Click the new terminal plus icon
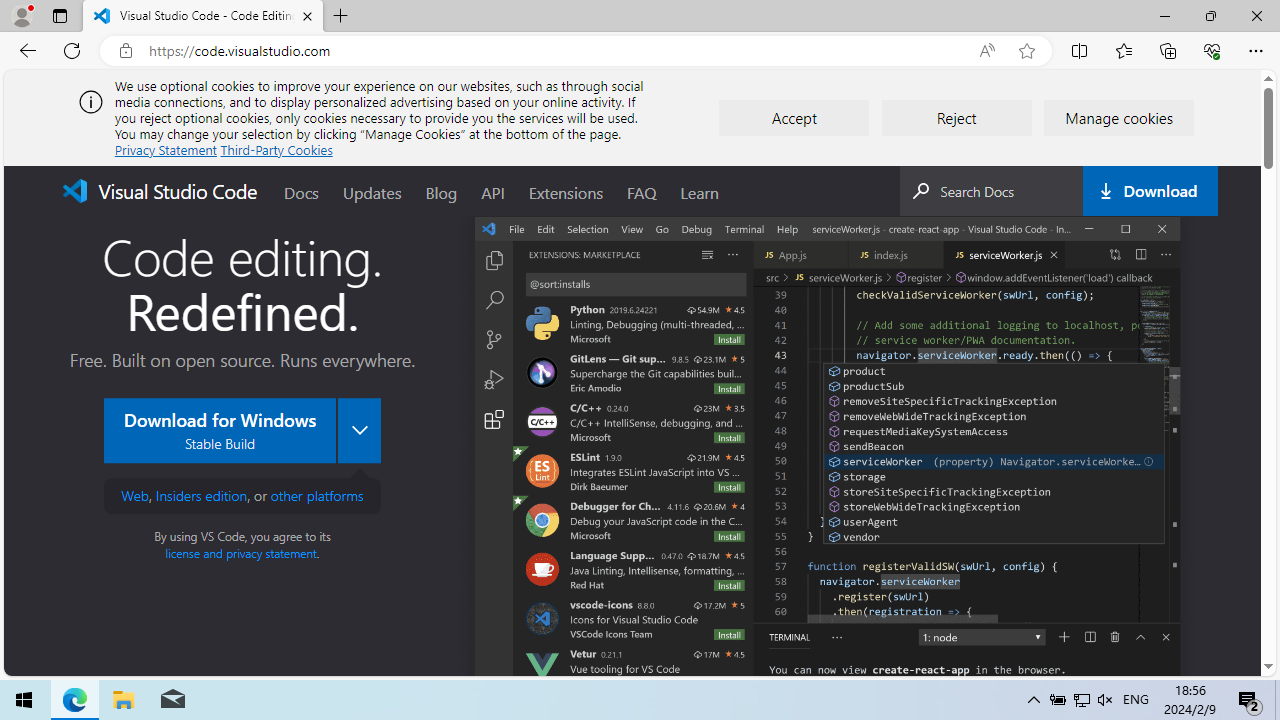 point(1064,637)
